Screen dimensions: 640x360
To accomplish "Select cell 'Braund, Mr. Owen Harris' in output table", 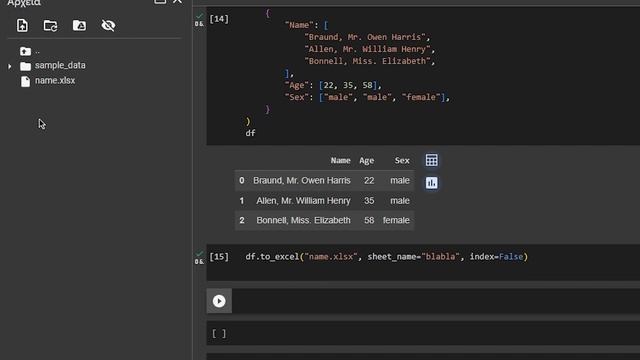I will (x=302, y=180).
